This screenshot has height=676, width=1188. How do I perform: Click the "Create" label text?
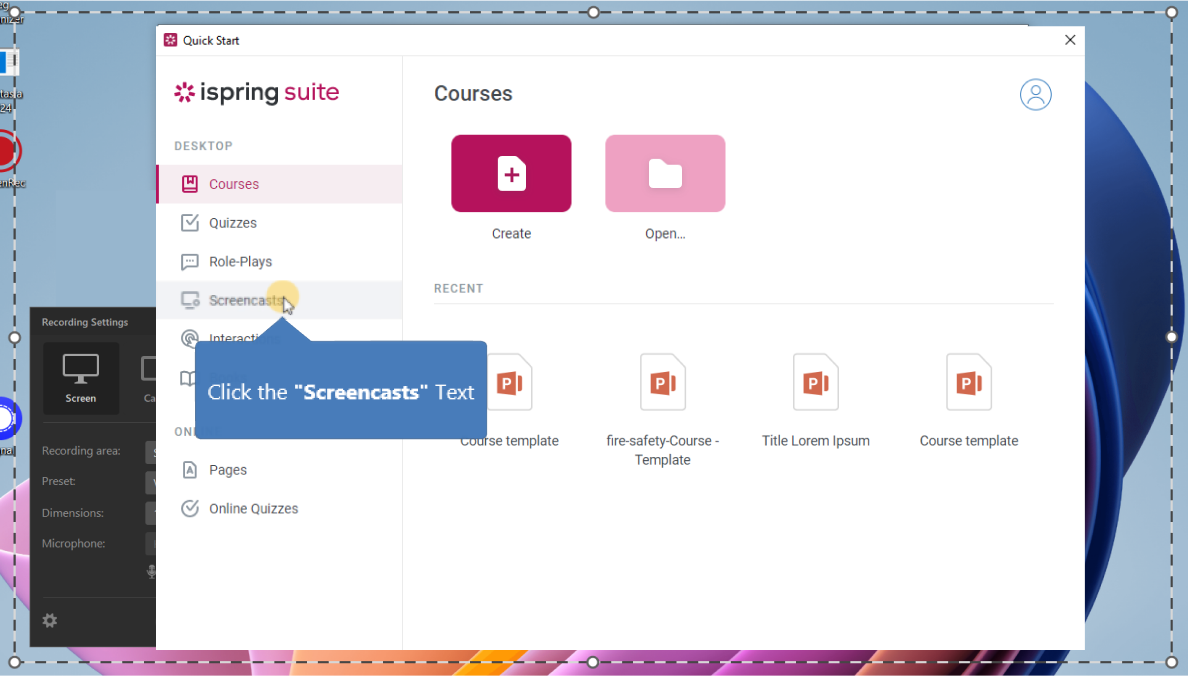511,233
